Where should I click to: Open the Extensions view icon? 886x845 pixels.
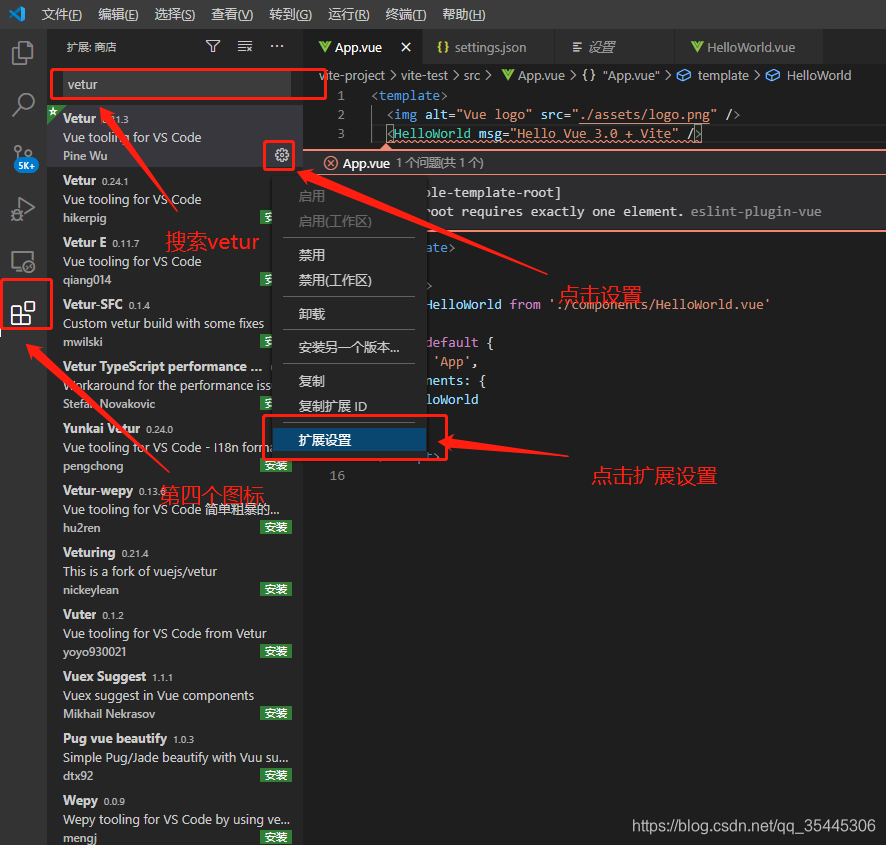click(x=23, y=313)
